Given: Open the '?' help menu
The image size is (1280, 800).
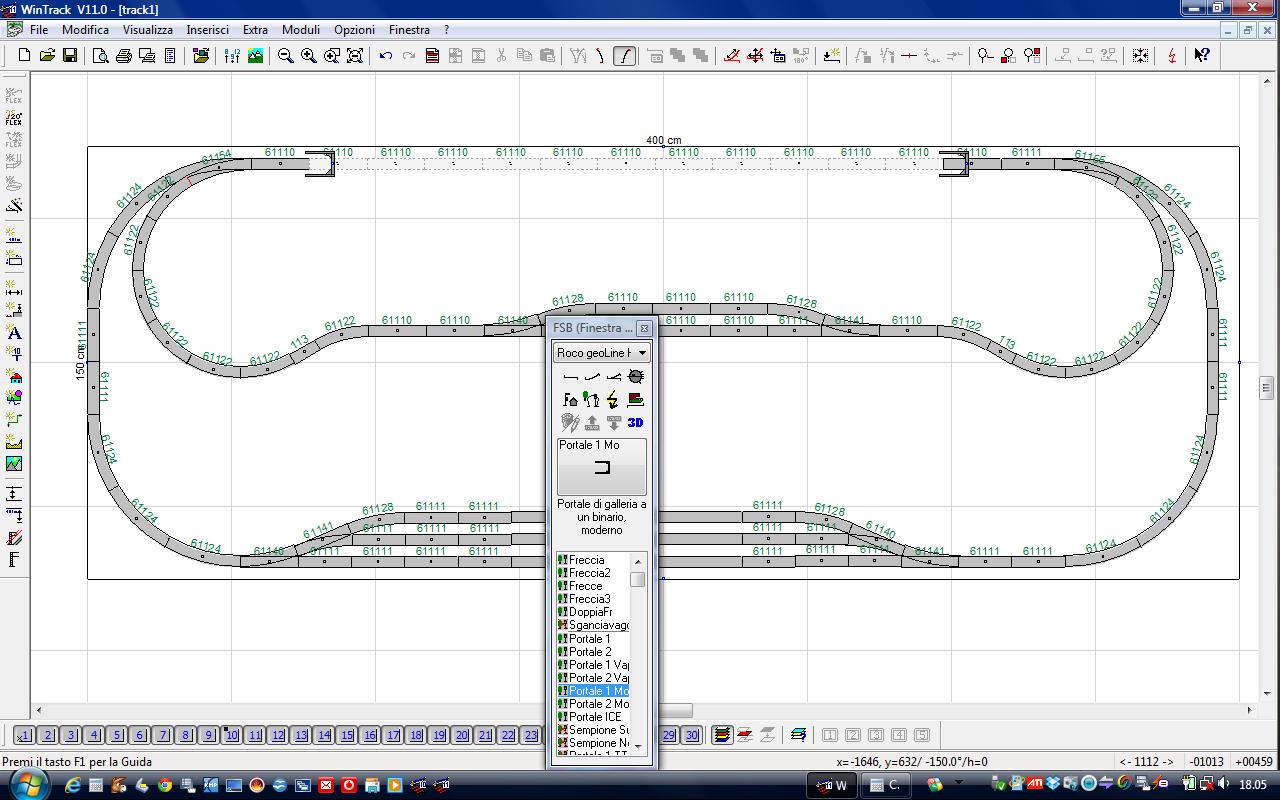Looking at the screenshot, I should pyautogui.click(x=446, y=30).
